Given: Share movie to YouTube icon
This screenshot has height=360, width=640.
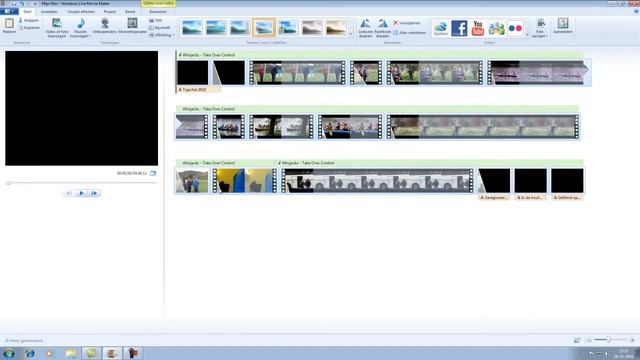Looking at the screenshot, I should pos(478,28).
